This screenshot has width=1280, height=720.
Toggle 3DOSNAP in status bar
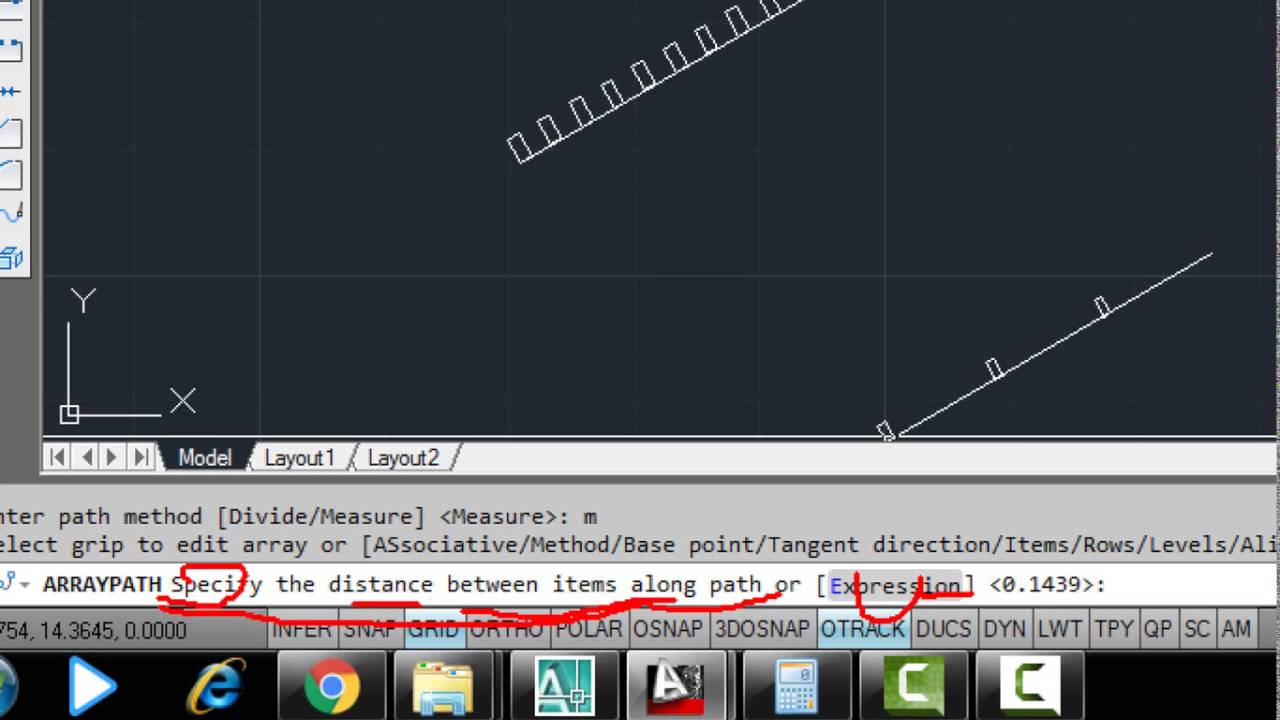click(x=762, y=630)
